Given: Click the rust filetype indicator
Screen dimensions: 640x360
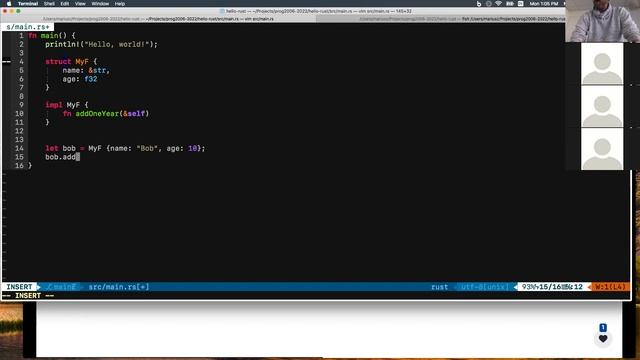Looking at the screenshot, I should [439, 287].
